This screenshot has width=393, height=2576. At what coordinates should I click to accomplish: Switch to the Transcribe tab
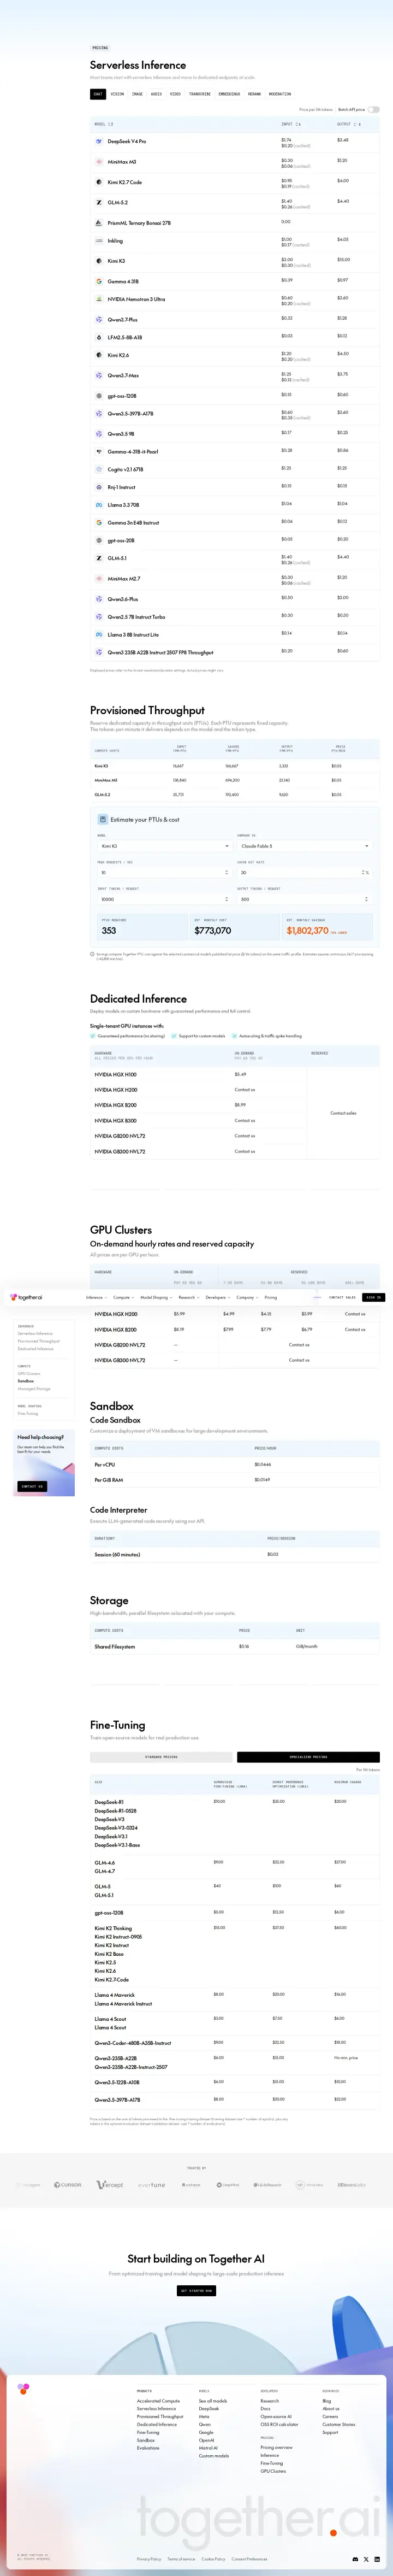click(x=200, y=94)
